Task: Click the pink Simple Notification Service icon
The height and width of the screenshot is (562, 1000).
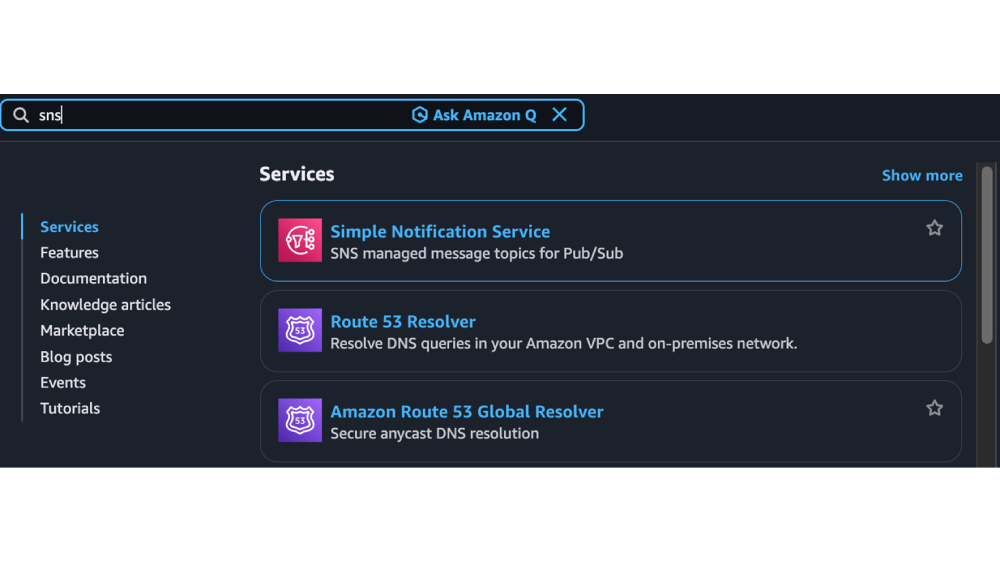Action: click(300, 240)
